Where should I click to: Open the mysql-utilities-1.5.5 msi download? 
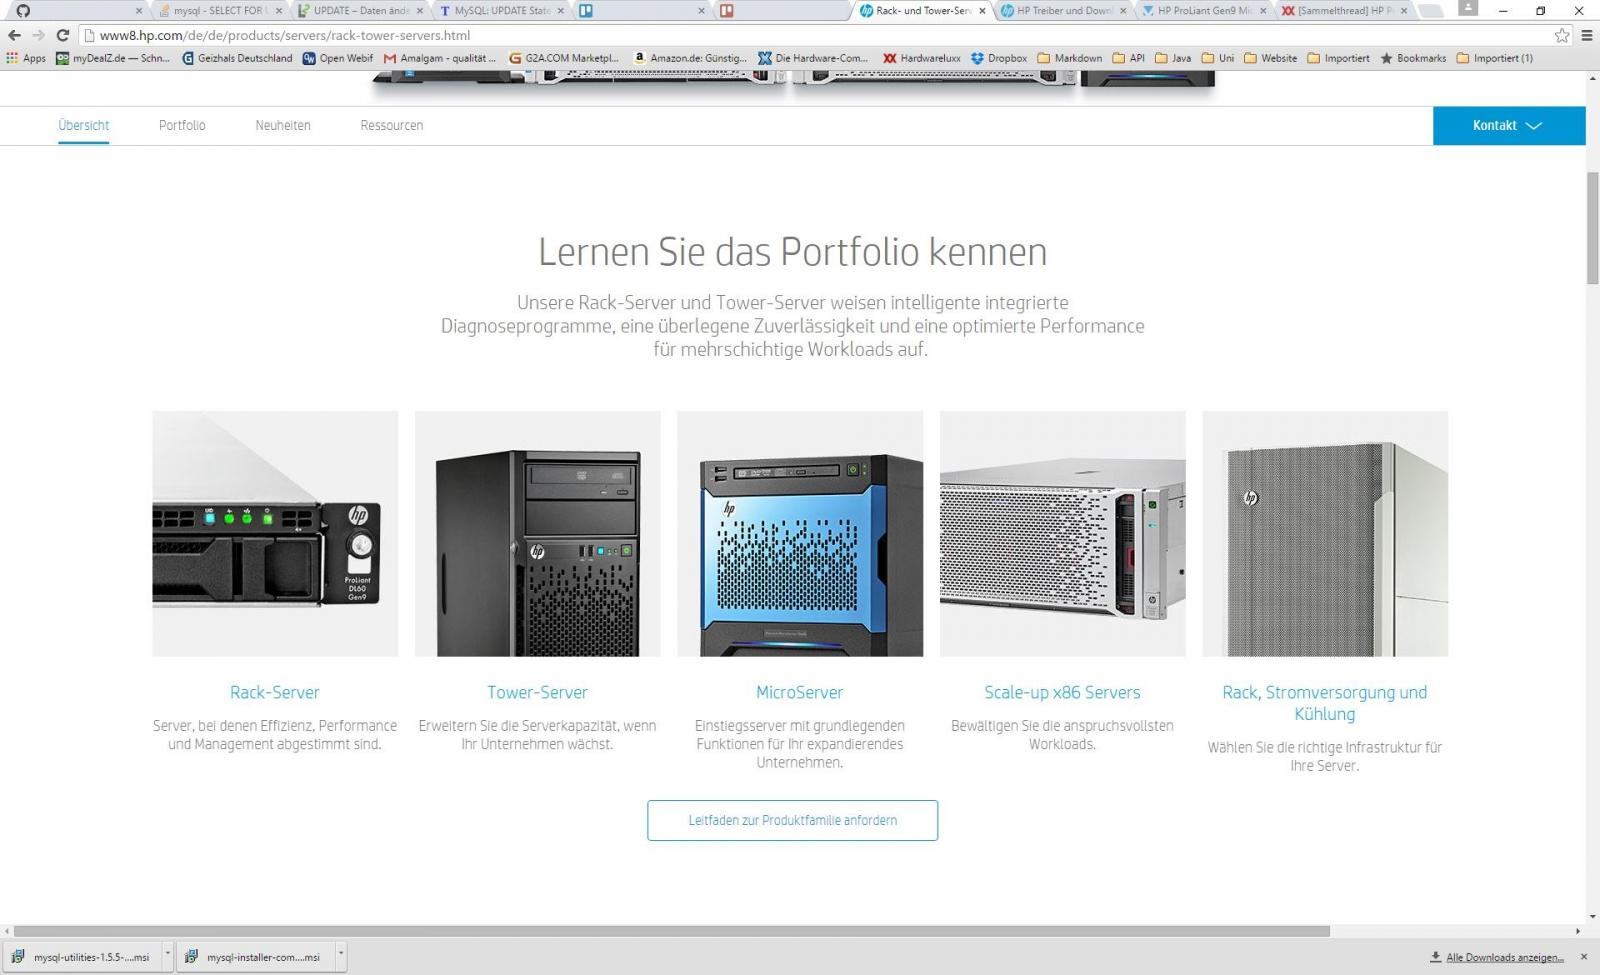point(83,957)
